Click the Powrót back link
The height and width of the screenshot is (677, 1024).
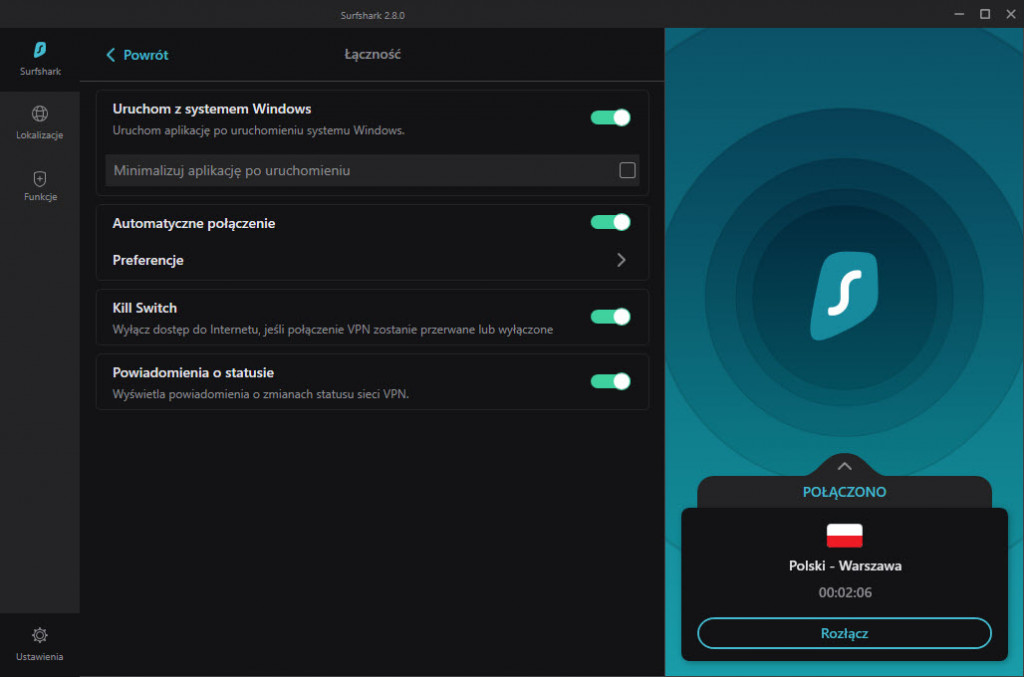click(x=145, y=55)
